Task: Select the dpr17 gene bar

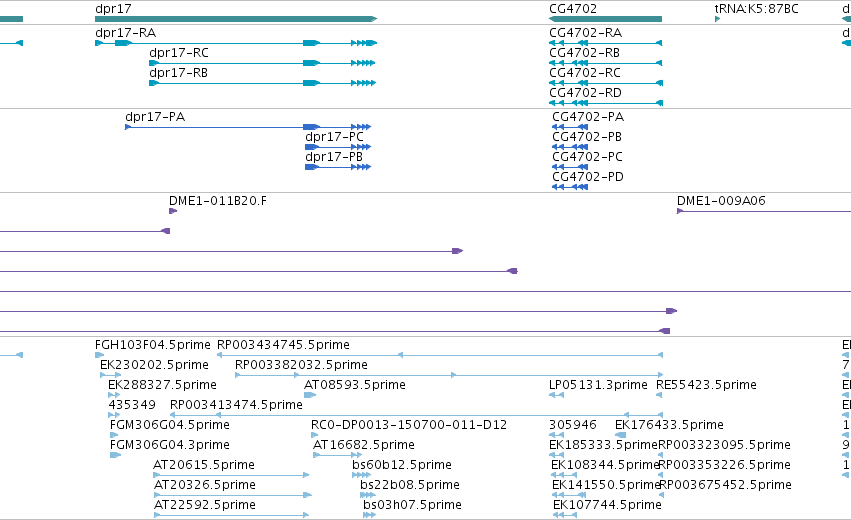Action: (x=236, y=19)
